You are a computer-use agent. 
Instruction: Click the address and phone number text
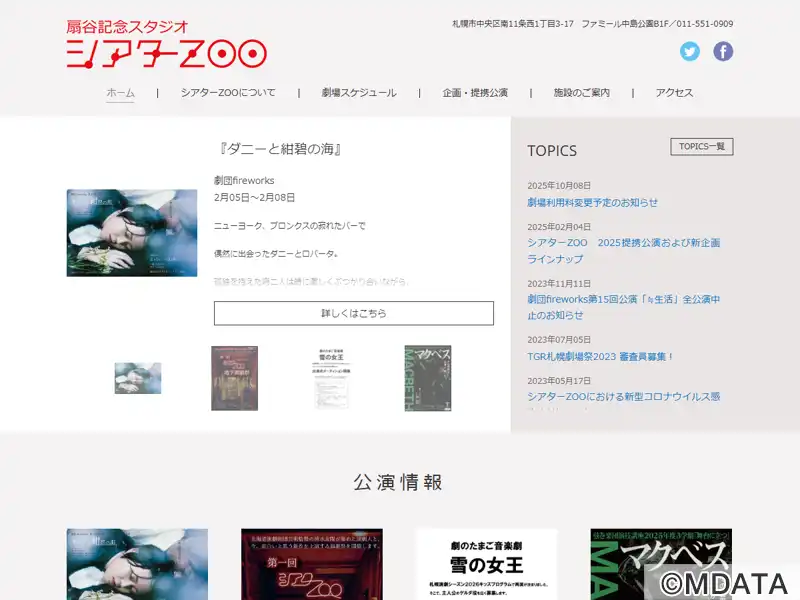coord(593,24)
